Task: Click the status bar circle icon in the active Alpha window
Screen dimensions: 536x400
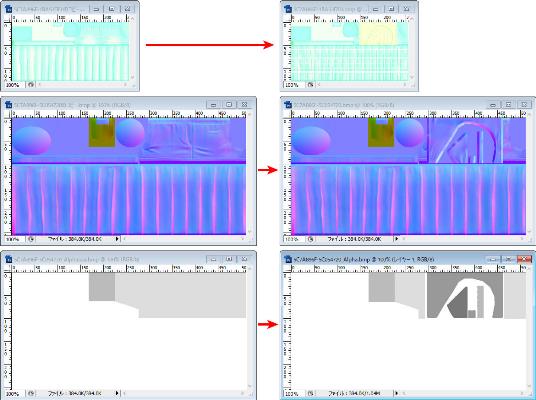Action: (x=310, y=393)
